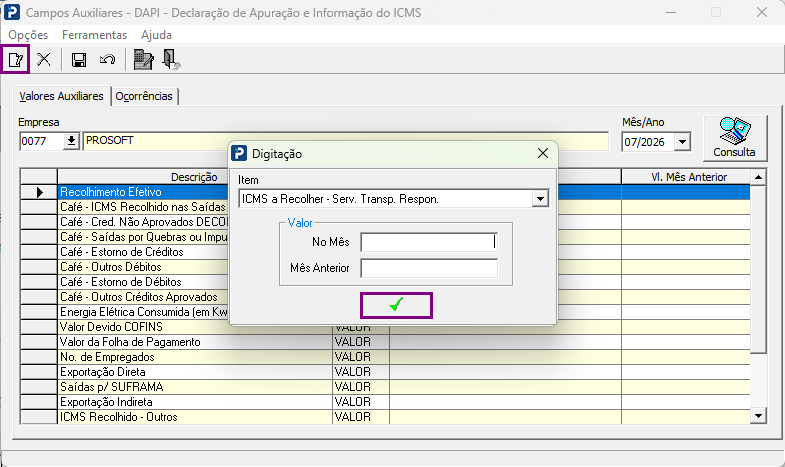Open the Opções menu
This screenshot has width=785, height=467.
pos(28,35)
